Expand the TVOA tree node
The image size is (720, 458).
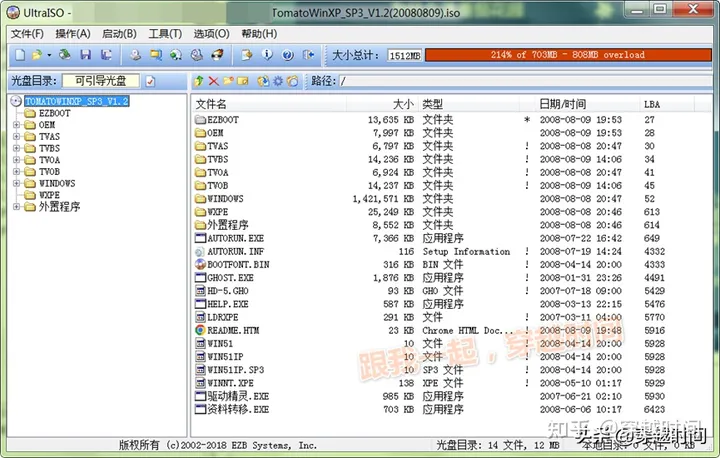[x=17, y=160]
